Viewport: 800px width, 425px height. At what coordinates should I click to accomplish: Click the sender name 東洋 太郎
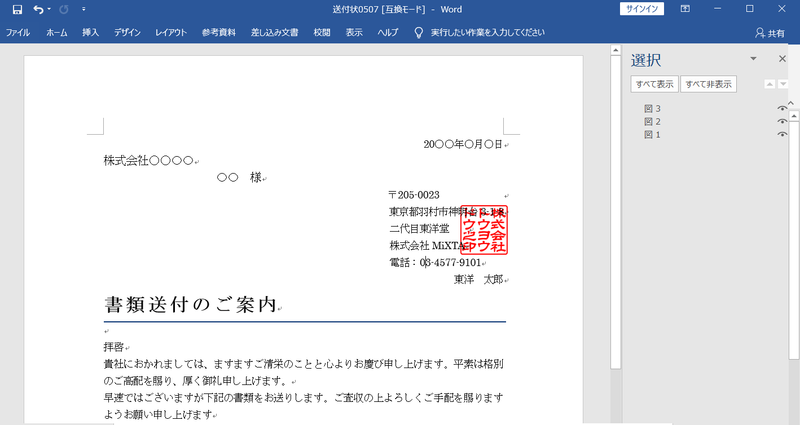tap(479, 280)
